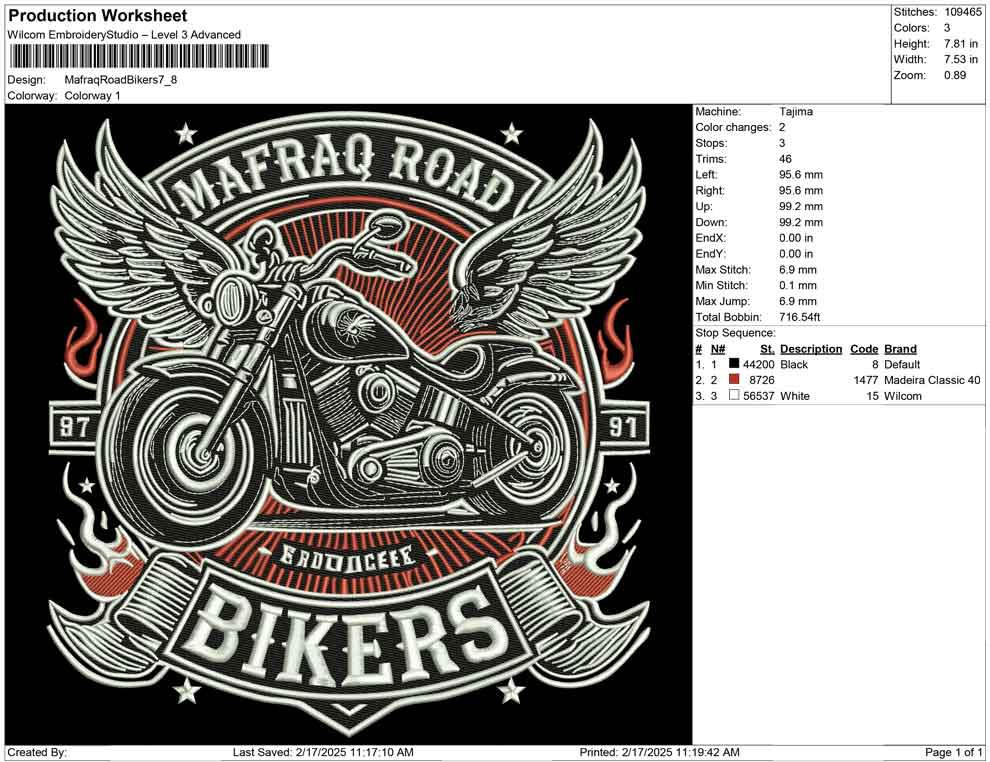This screenshot has height=762, width=990.
Task: Click the Max Stitch value '6.9 mm'
Action: [797, 270]
